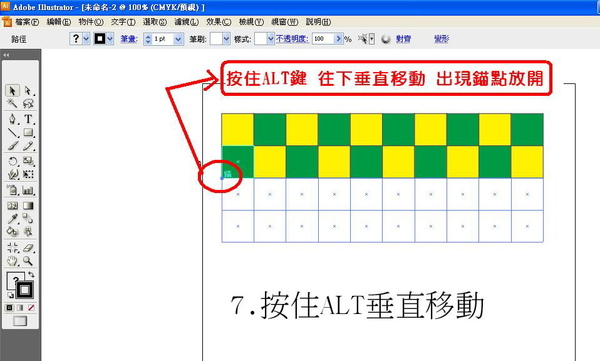Toggle Gradient mode button below swatches
600x361 pixels.
click(x=20, y=307)
